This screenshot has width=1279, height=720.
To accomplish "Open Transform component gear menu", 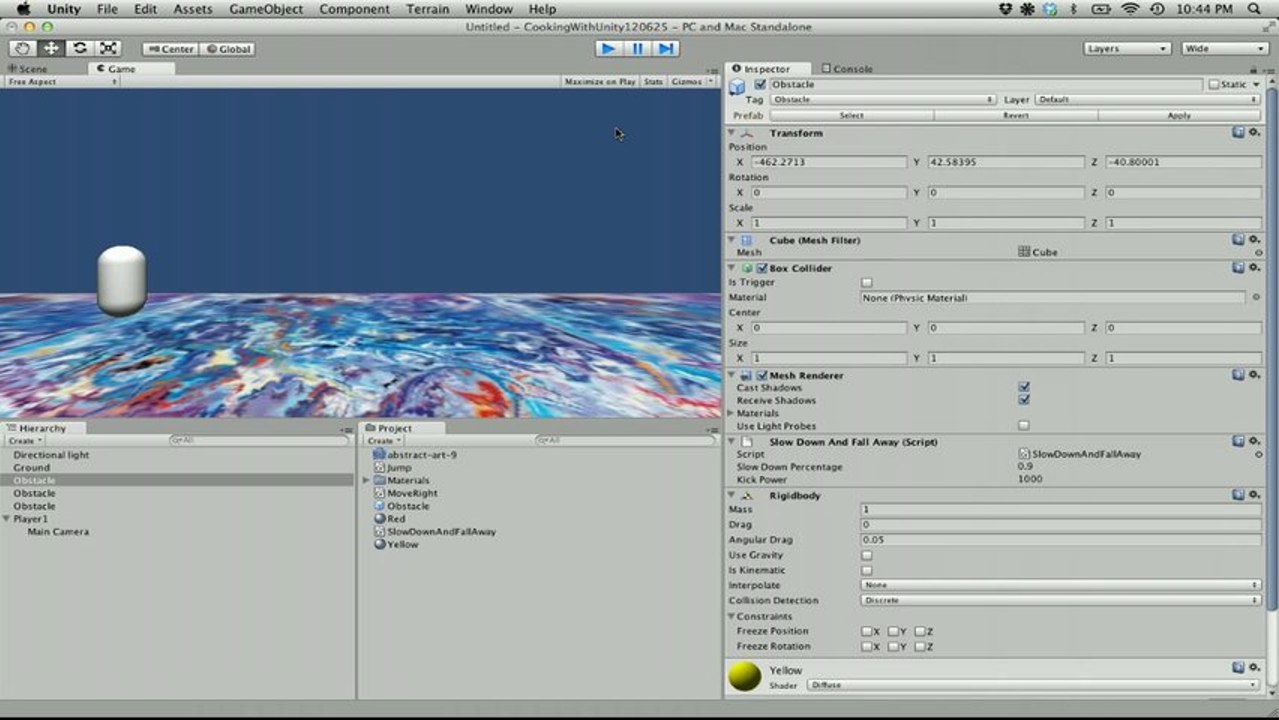I will coord(1254,132).
